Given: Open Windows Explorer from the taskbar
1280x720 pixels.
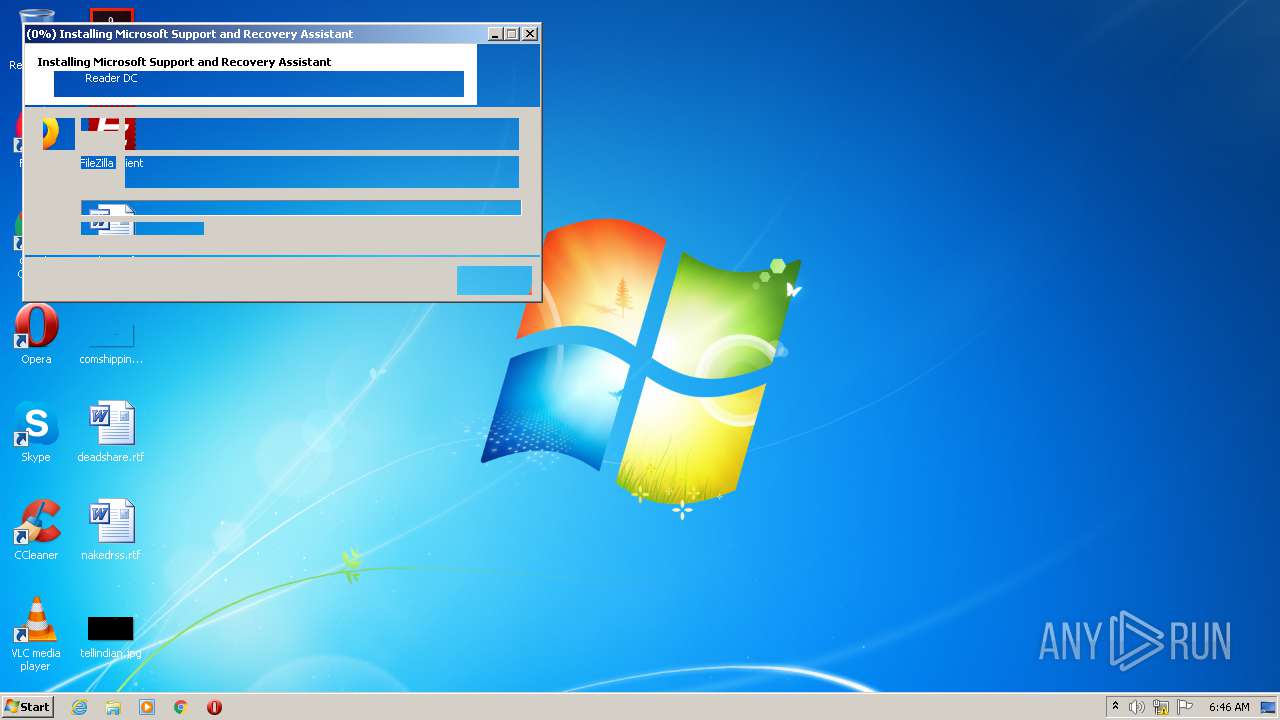Looking at the screenshot, I should (113, 707).
